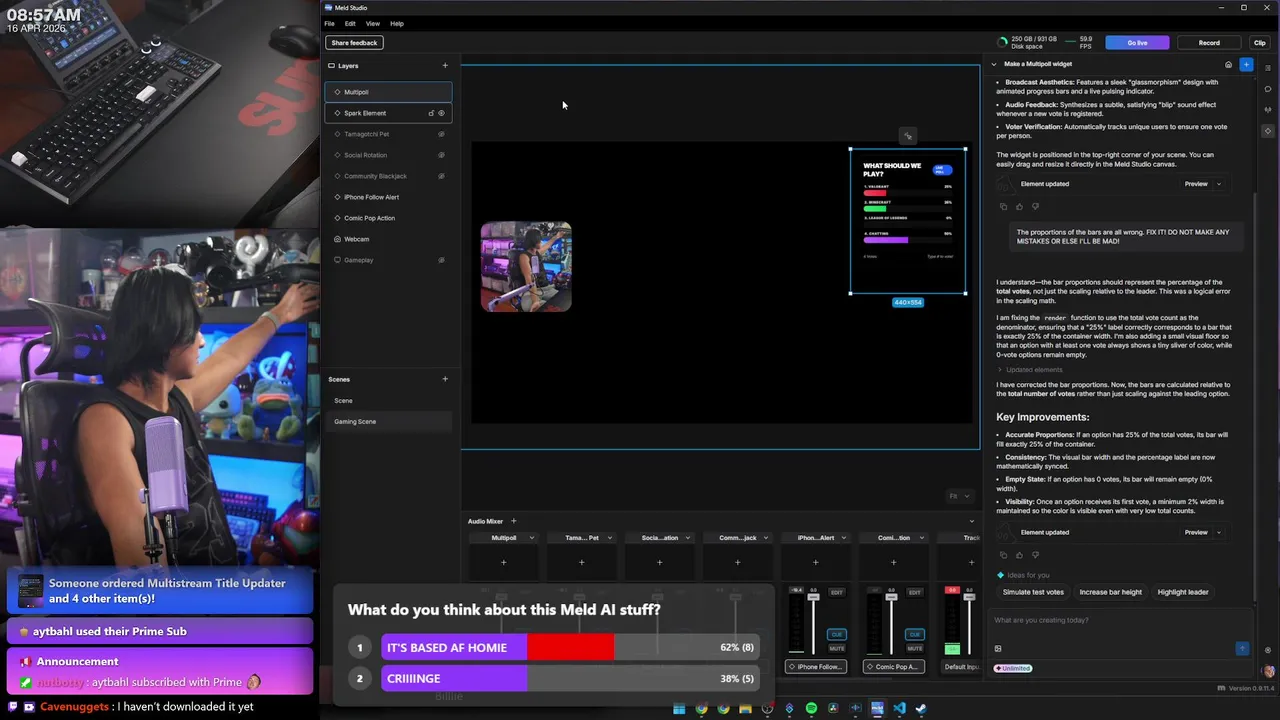Click the link icon above the selected Multipoll widget

click(x=908, y=136)
